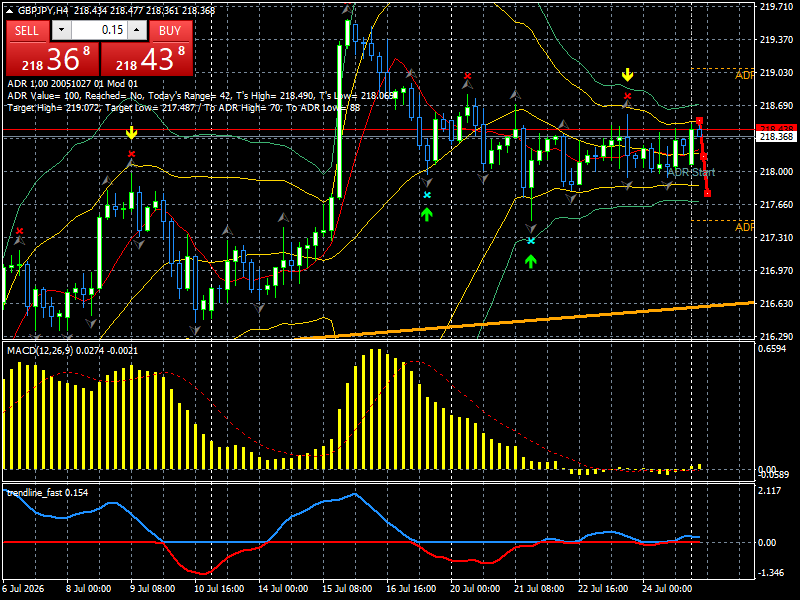Click the -1.346 trendline scale value

(x=771, y=572)
